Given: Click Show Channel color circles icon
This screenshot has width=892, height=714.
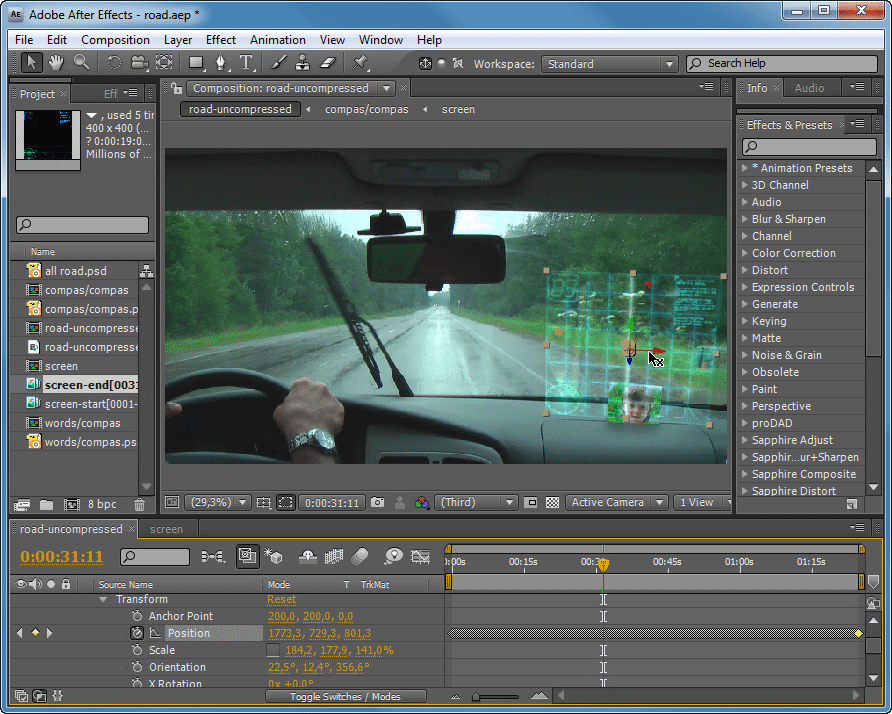Looking at the screenshot, I should coord(422,502).
